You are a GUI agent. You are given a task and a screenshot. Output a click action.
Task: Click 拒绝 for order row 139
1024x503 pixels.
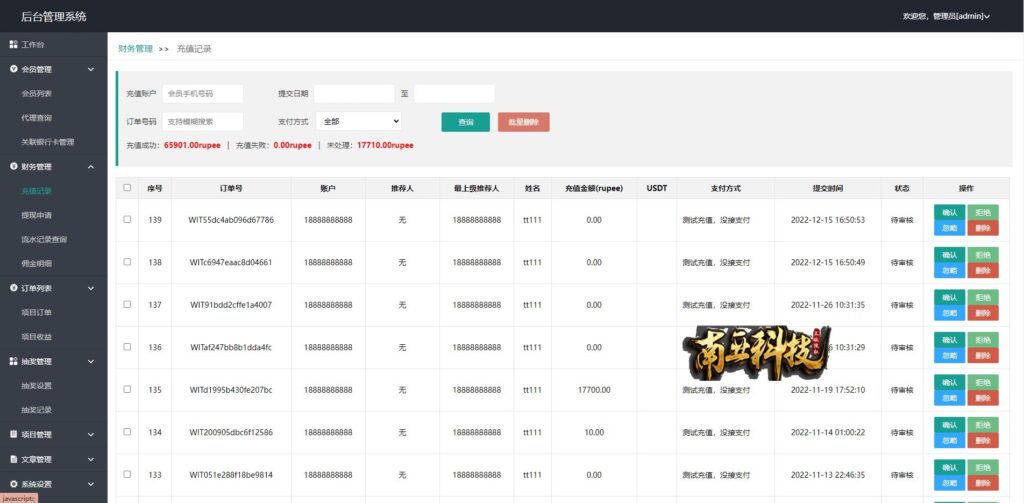coord(983,212)
